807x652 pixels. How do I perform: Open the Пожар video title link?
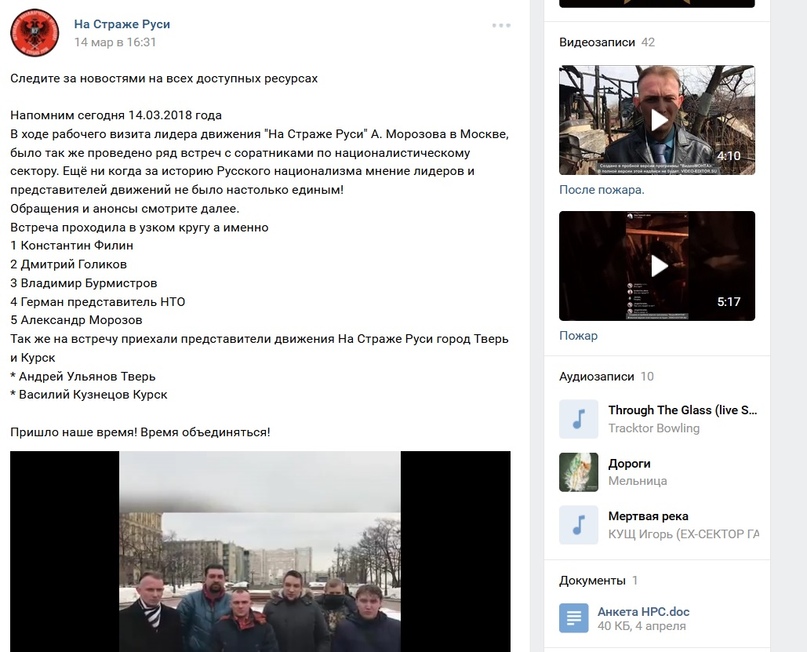pos(578,336)
